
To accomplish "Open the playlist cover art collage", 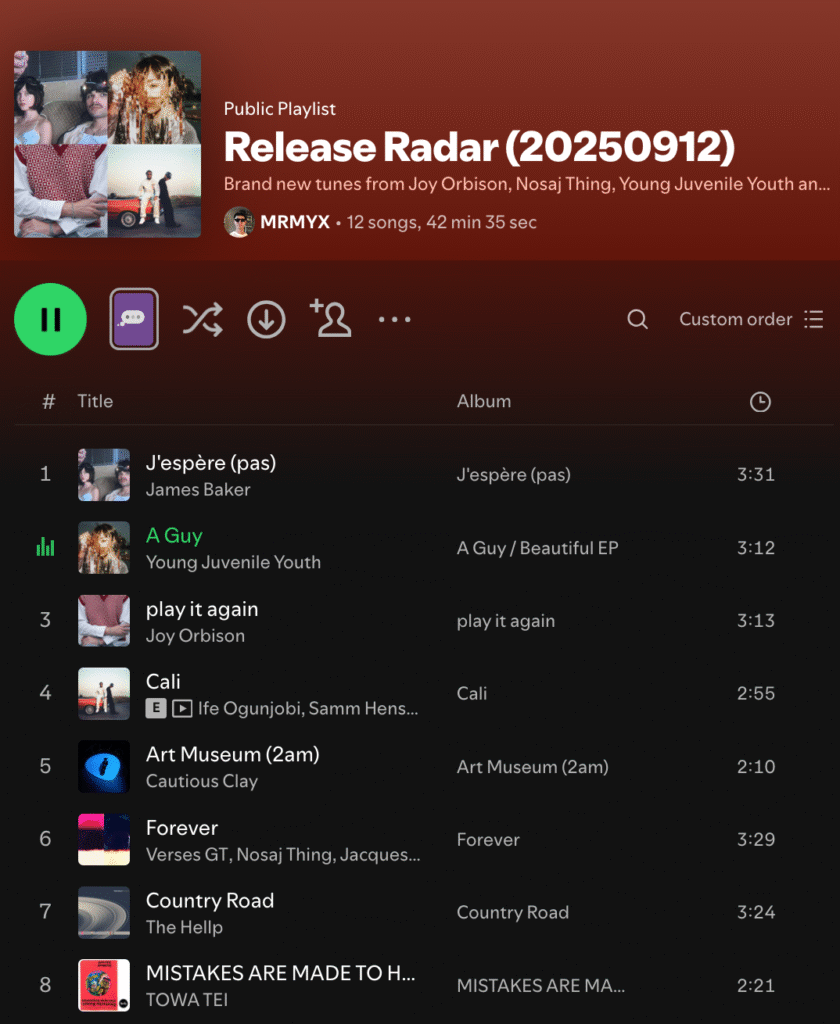I will (108, 144).
